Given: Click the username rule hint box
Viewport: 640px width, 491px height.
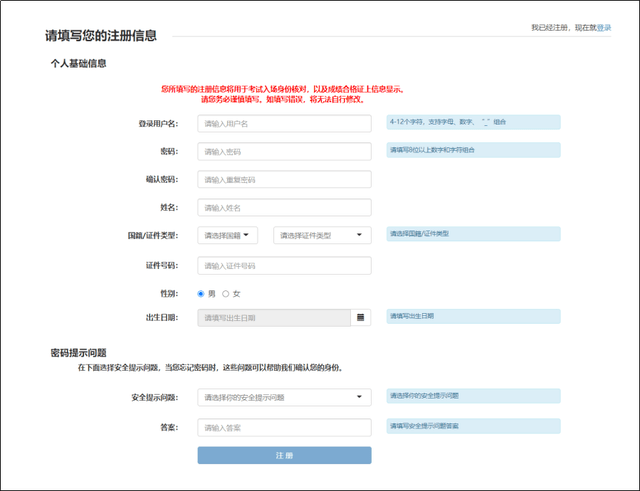Looking at the screenshot, I should 472,122.
